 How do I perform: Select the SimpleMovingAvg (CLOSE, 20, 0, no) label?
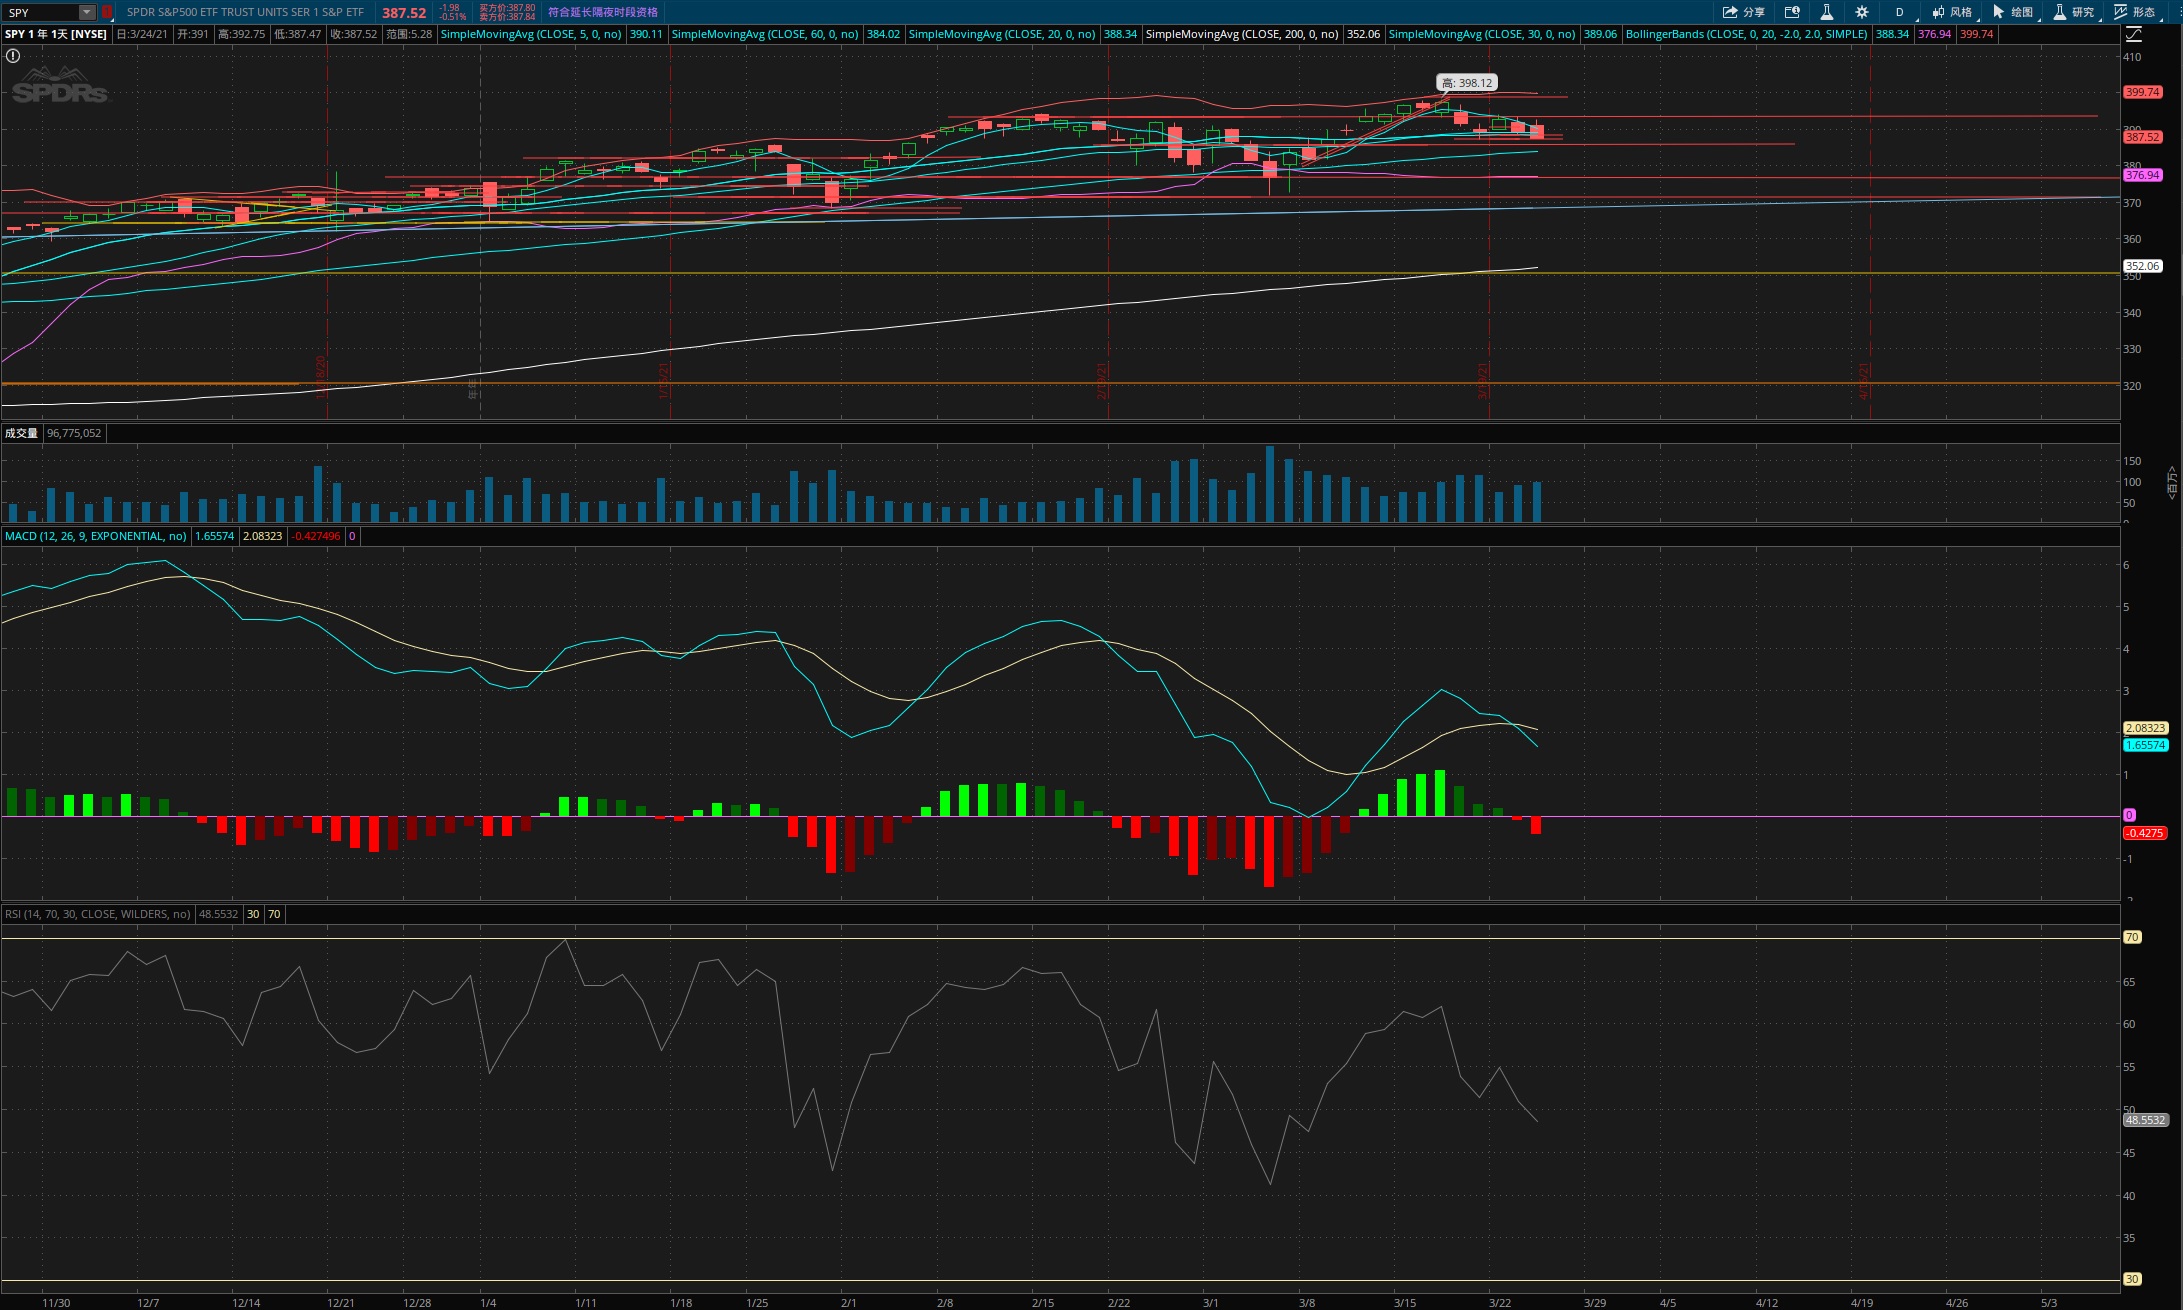1002,34
